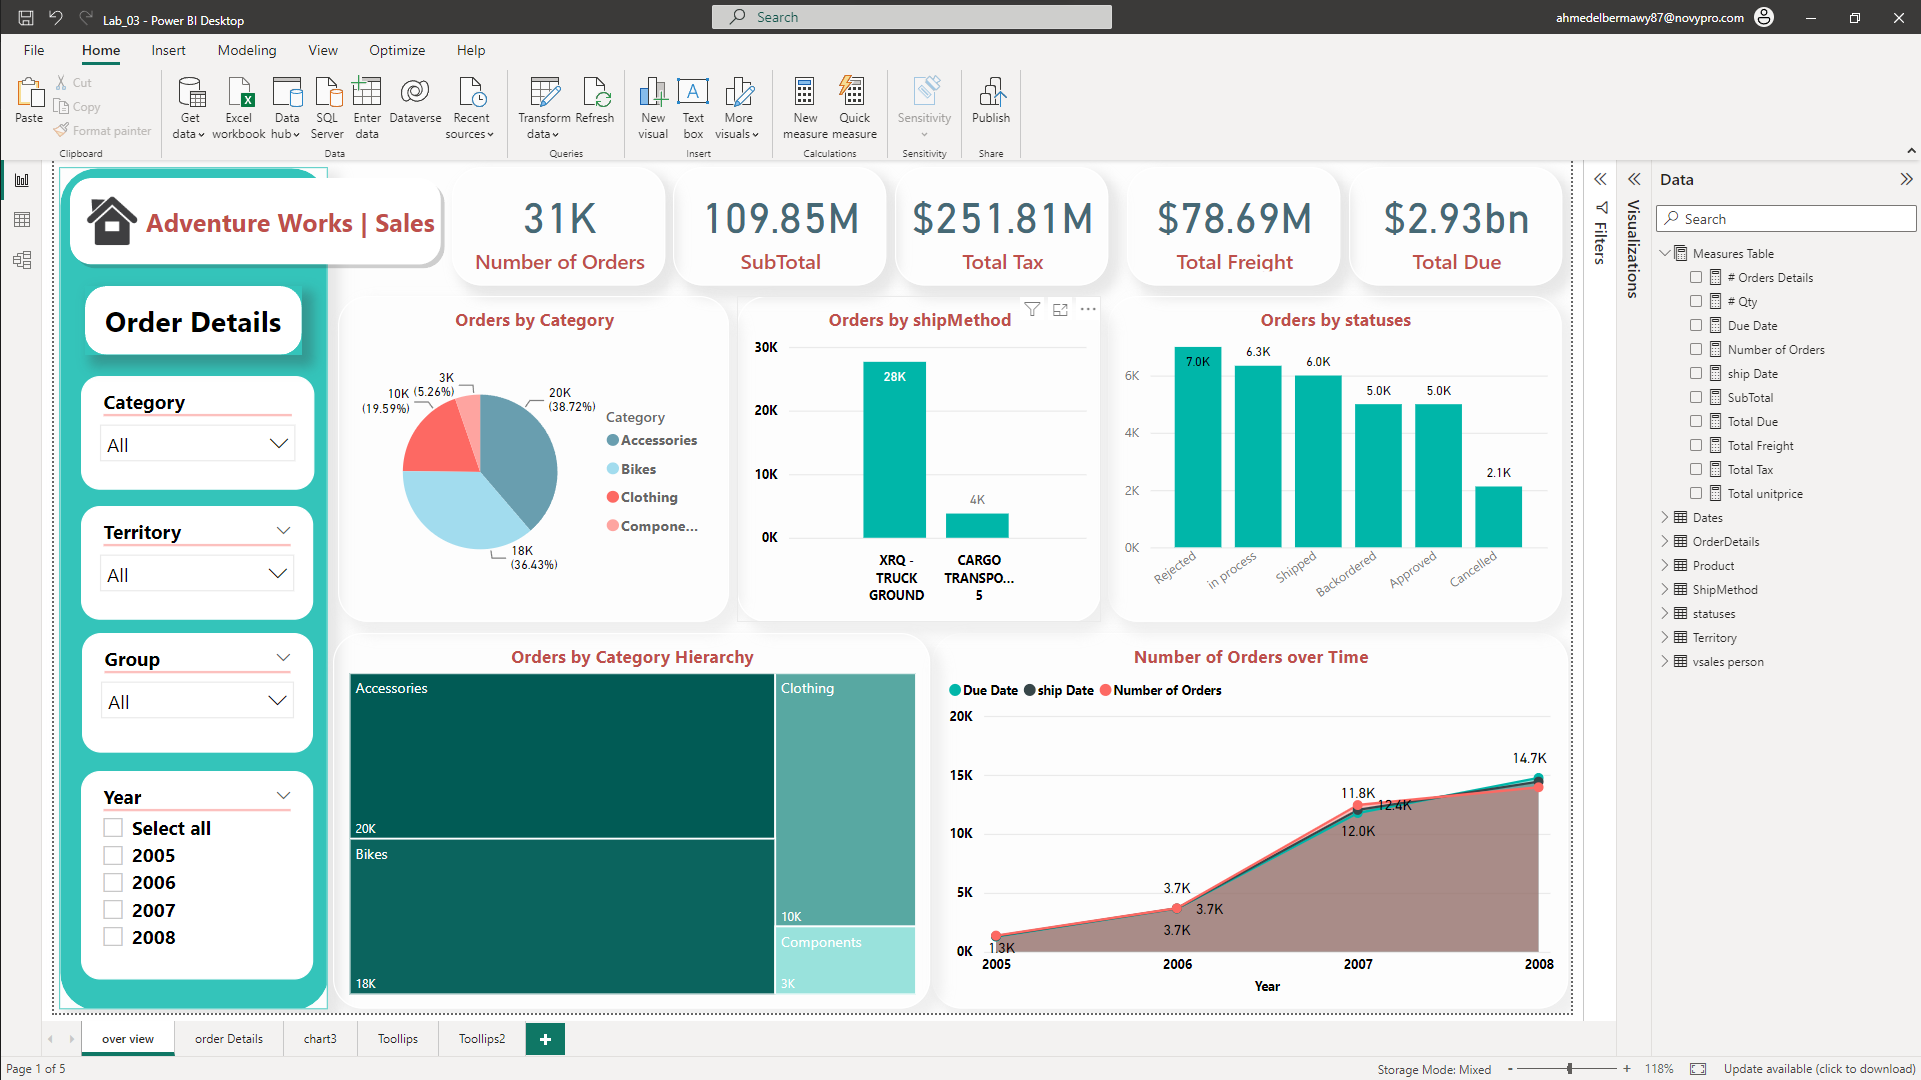Open Table view from left sidebar
The image size is (1921, 1080).
22,220
